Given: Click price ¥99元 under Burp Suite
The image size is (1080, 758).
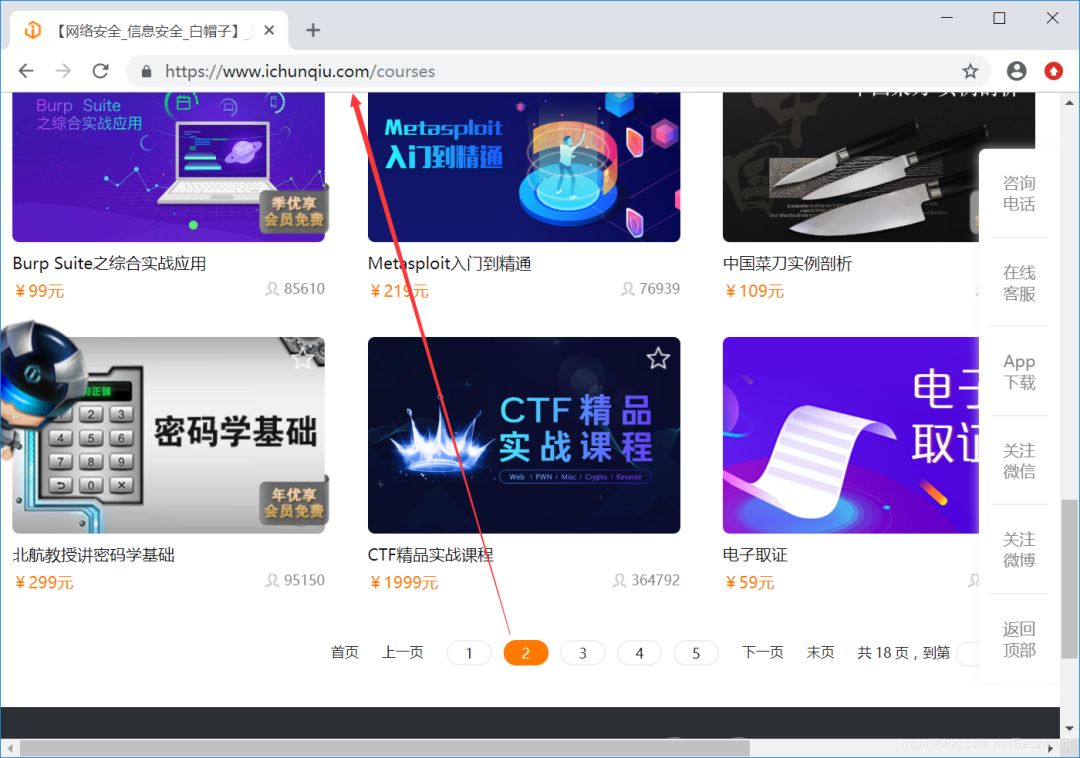Looking at the screenshot, I should click(x=39, y=291).
